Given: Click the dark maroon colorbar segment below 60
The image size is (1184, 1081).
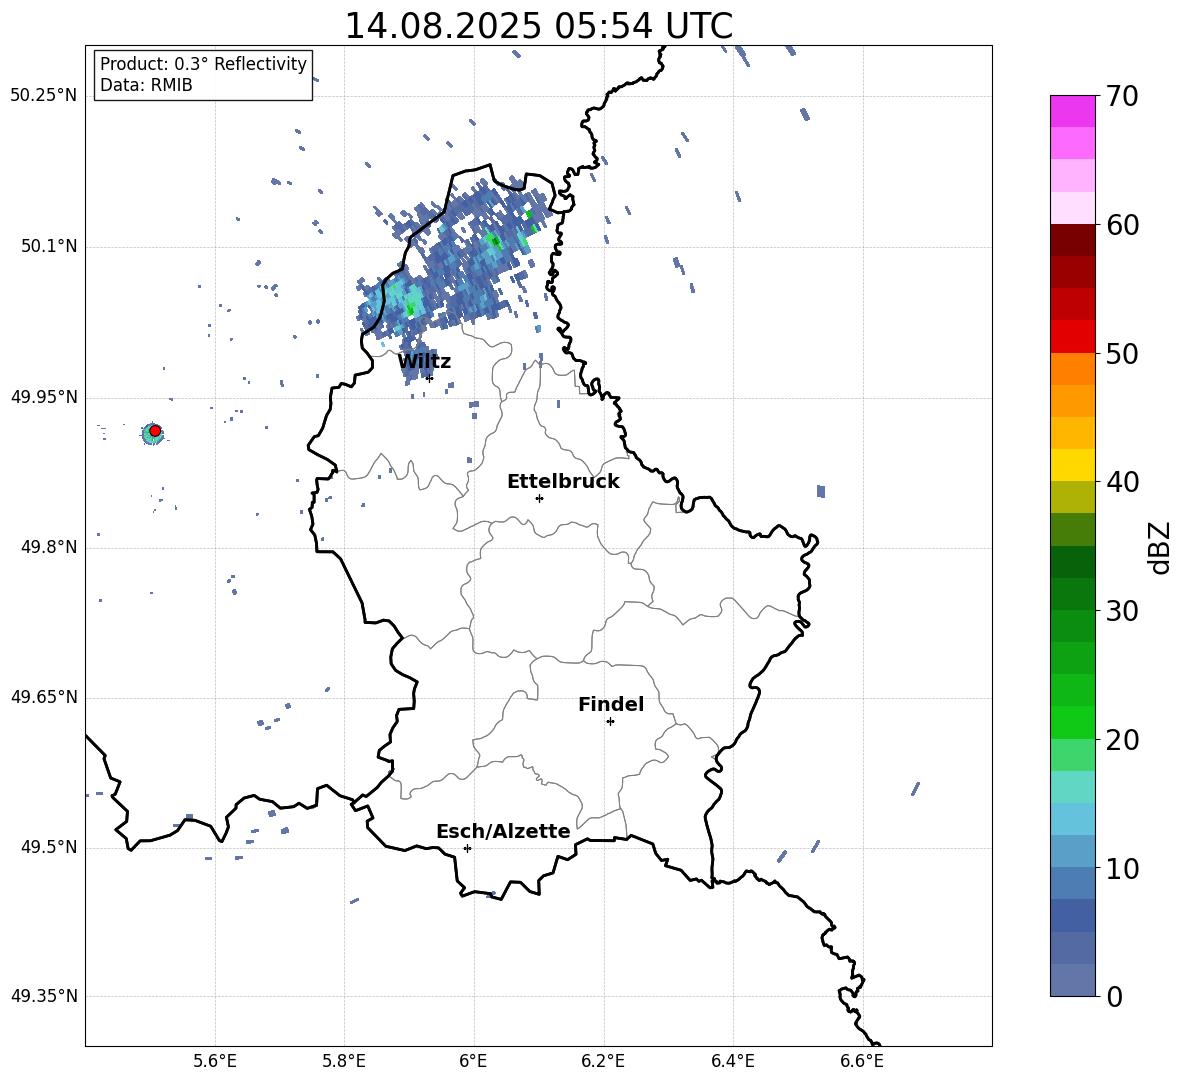Looking at the screenshot, I should (x=1072, y=240).
